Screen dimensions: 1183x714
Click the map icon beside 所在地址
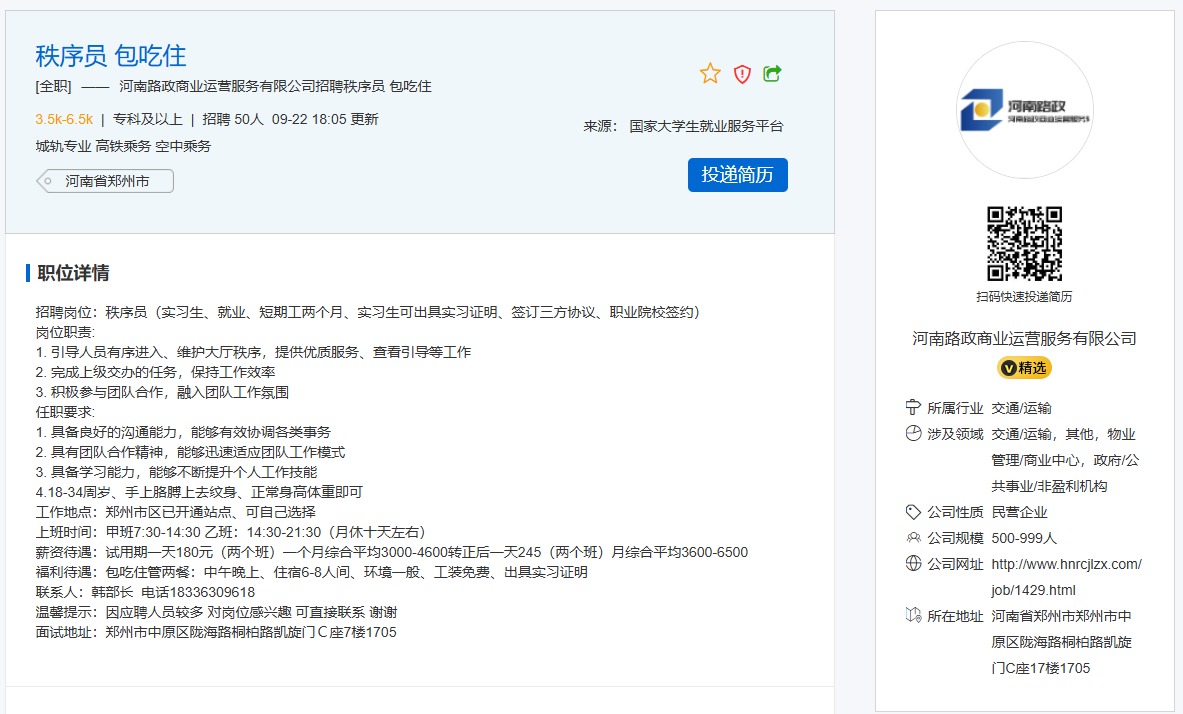[x=912, y=616]
